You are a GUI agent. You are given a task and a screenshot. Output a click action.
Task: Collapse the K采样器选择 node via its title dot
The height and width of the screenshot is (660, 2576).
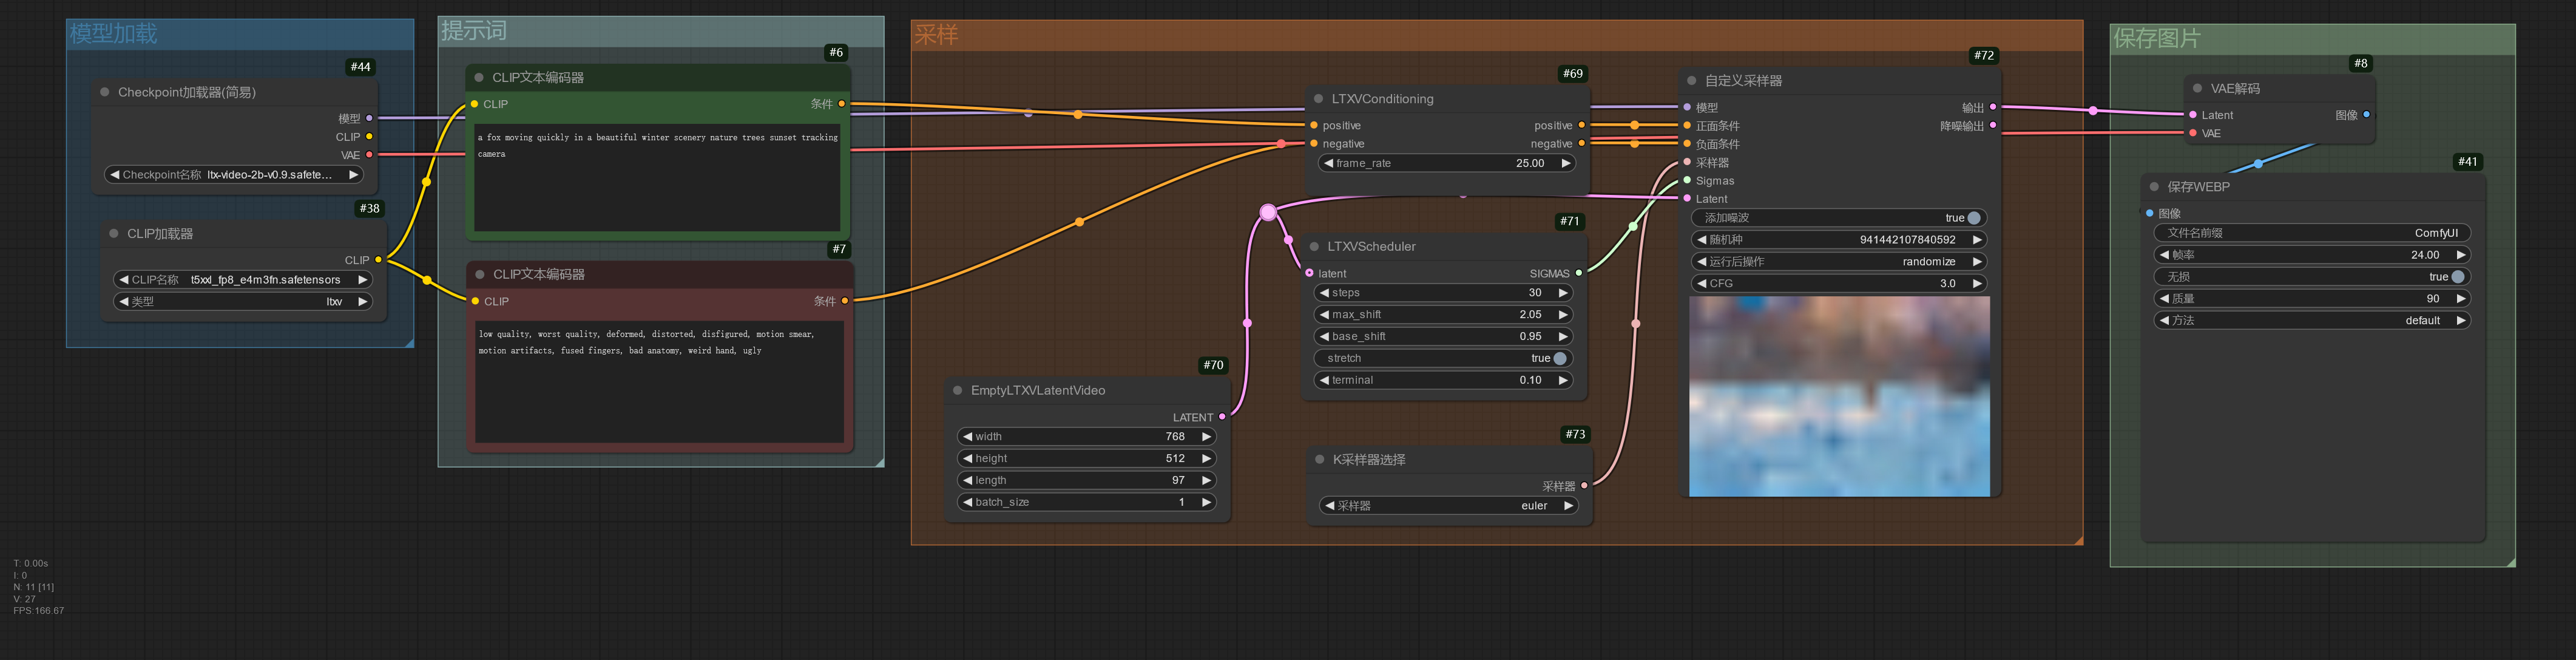click(x=1319, y=460)
